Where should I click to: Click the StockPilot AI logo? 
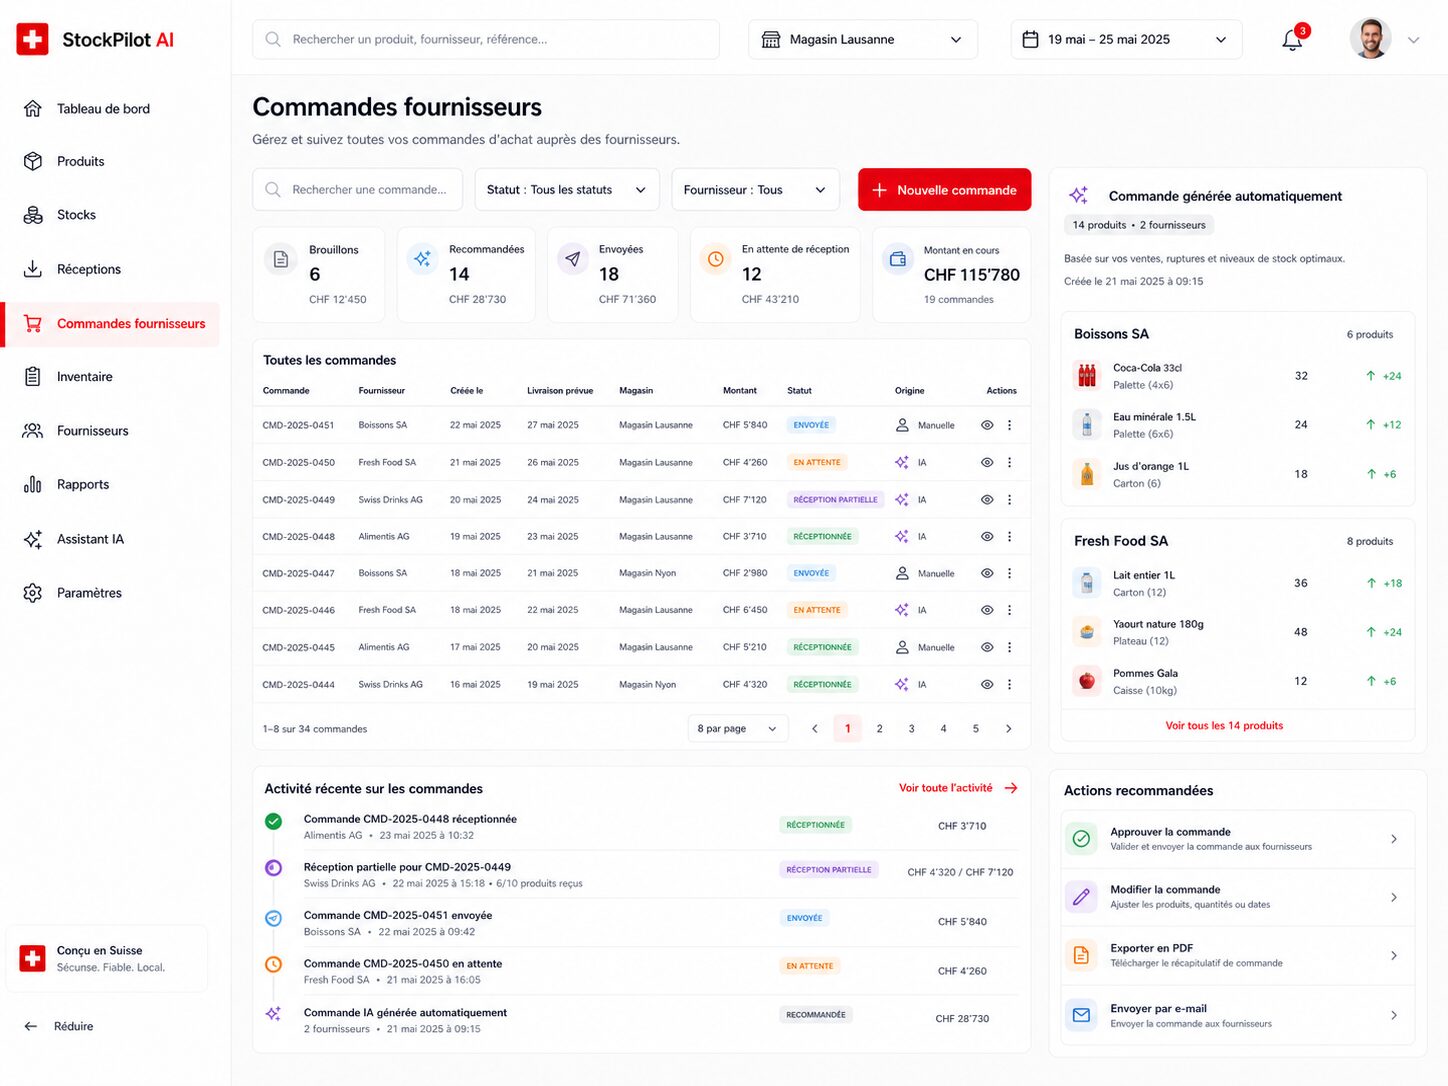click(x=95, y=40)
